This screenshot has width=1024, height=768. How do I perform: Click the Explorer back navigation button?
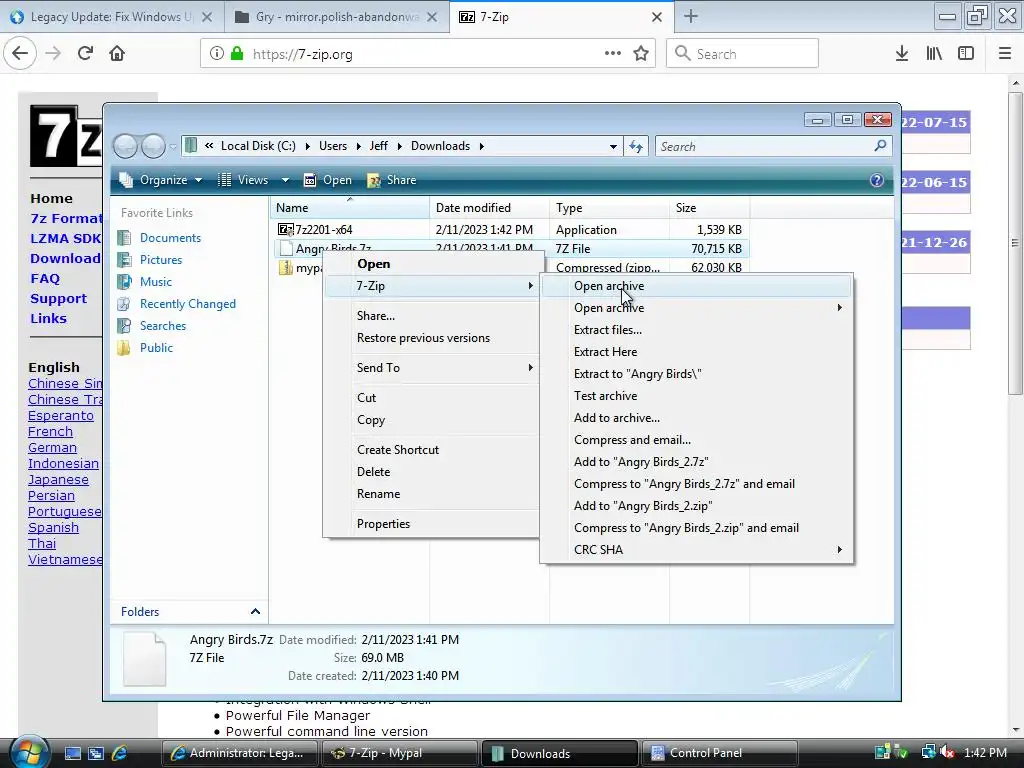click(125, 146)
